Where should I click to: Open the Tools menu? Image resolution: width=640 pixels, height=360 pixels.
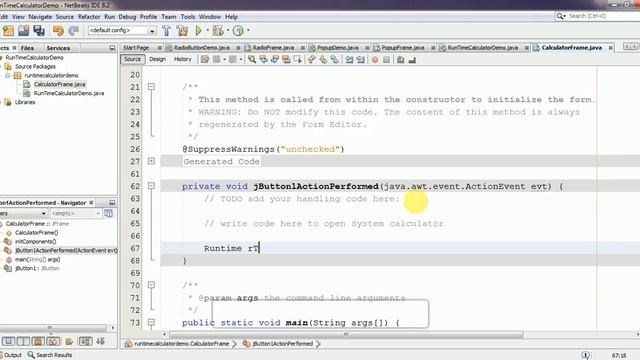pyautogui.click(x=188, y=17)
